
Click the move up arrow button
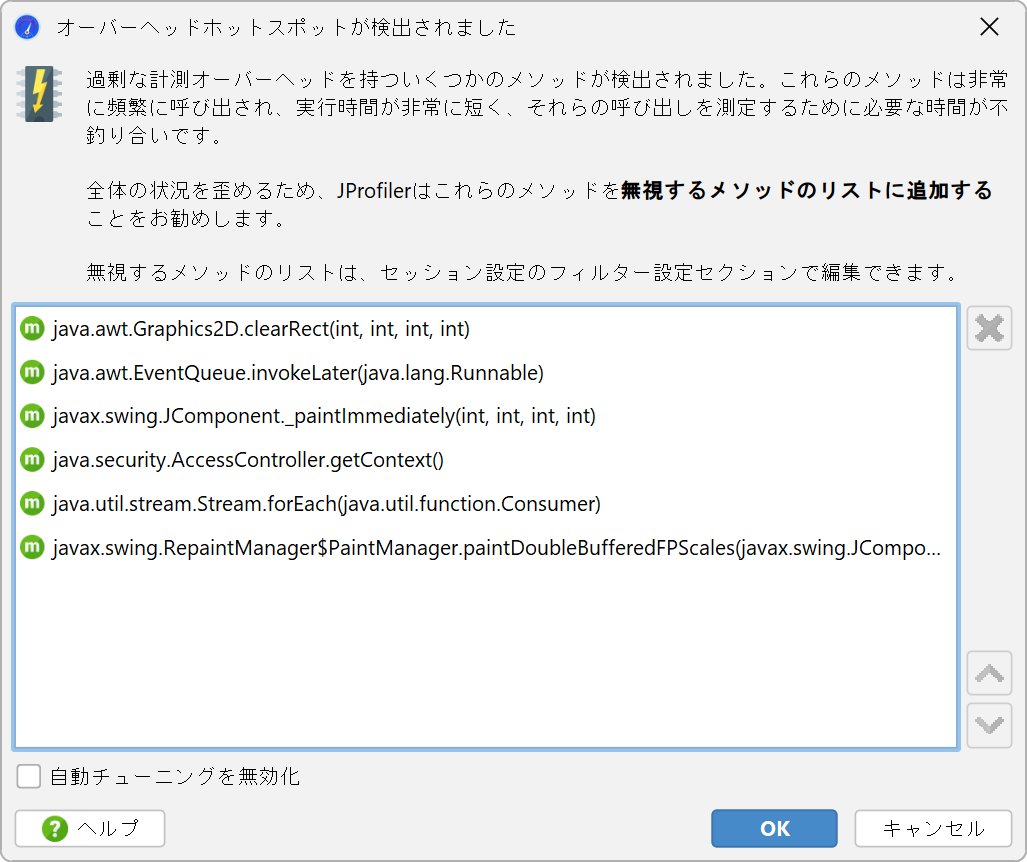point(989,673)
